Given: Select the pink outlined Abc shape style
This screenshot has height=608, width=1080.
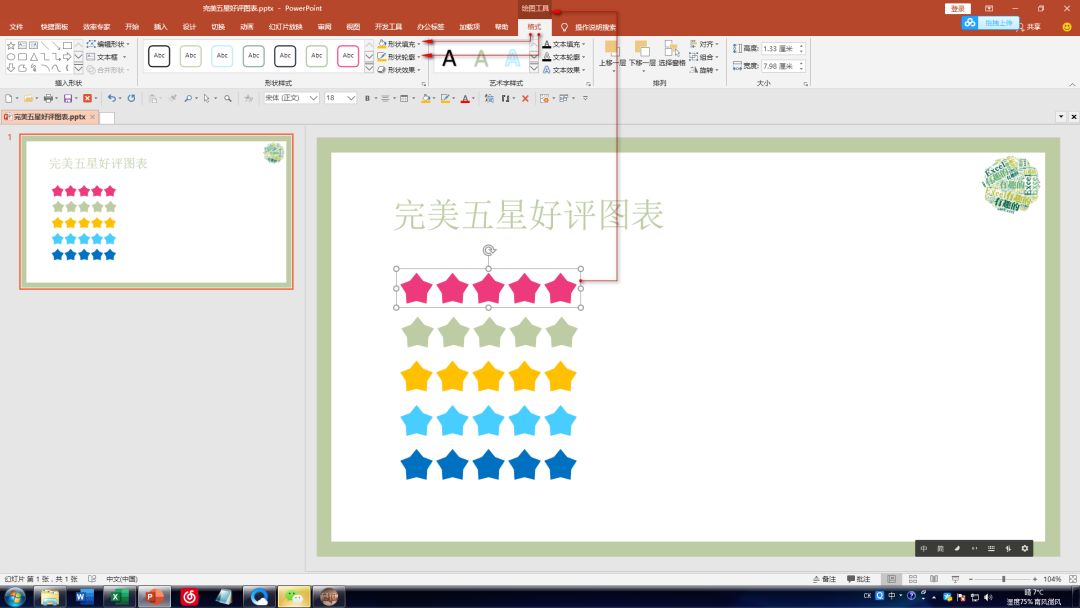Looking at the screenshot, I should tap(348, 56).
